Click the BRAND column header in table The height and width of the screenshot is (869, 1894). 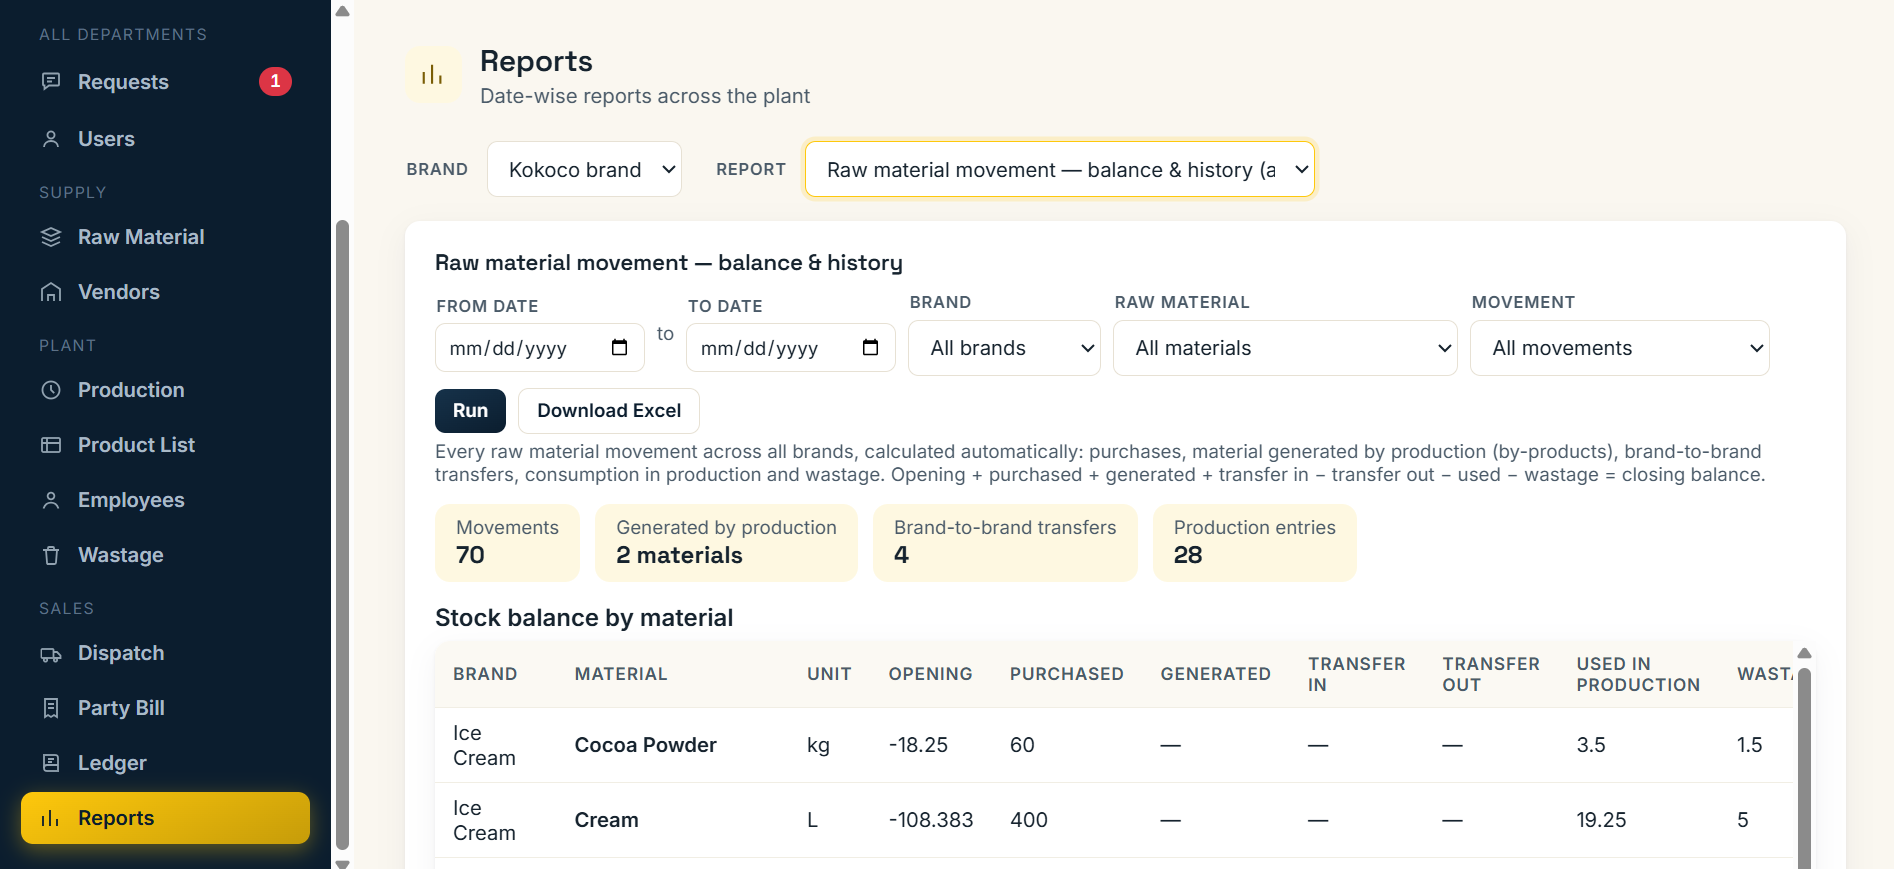[485, 674]
